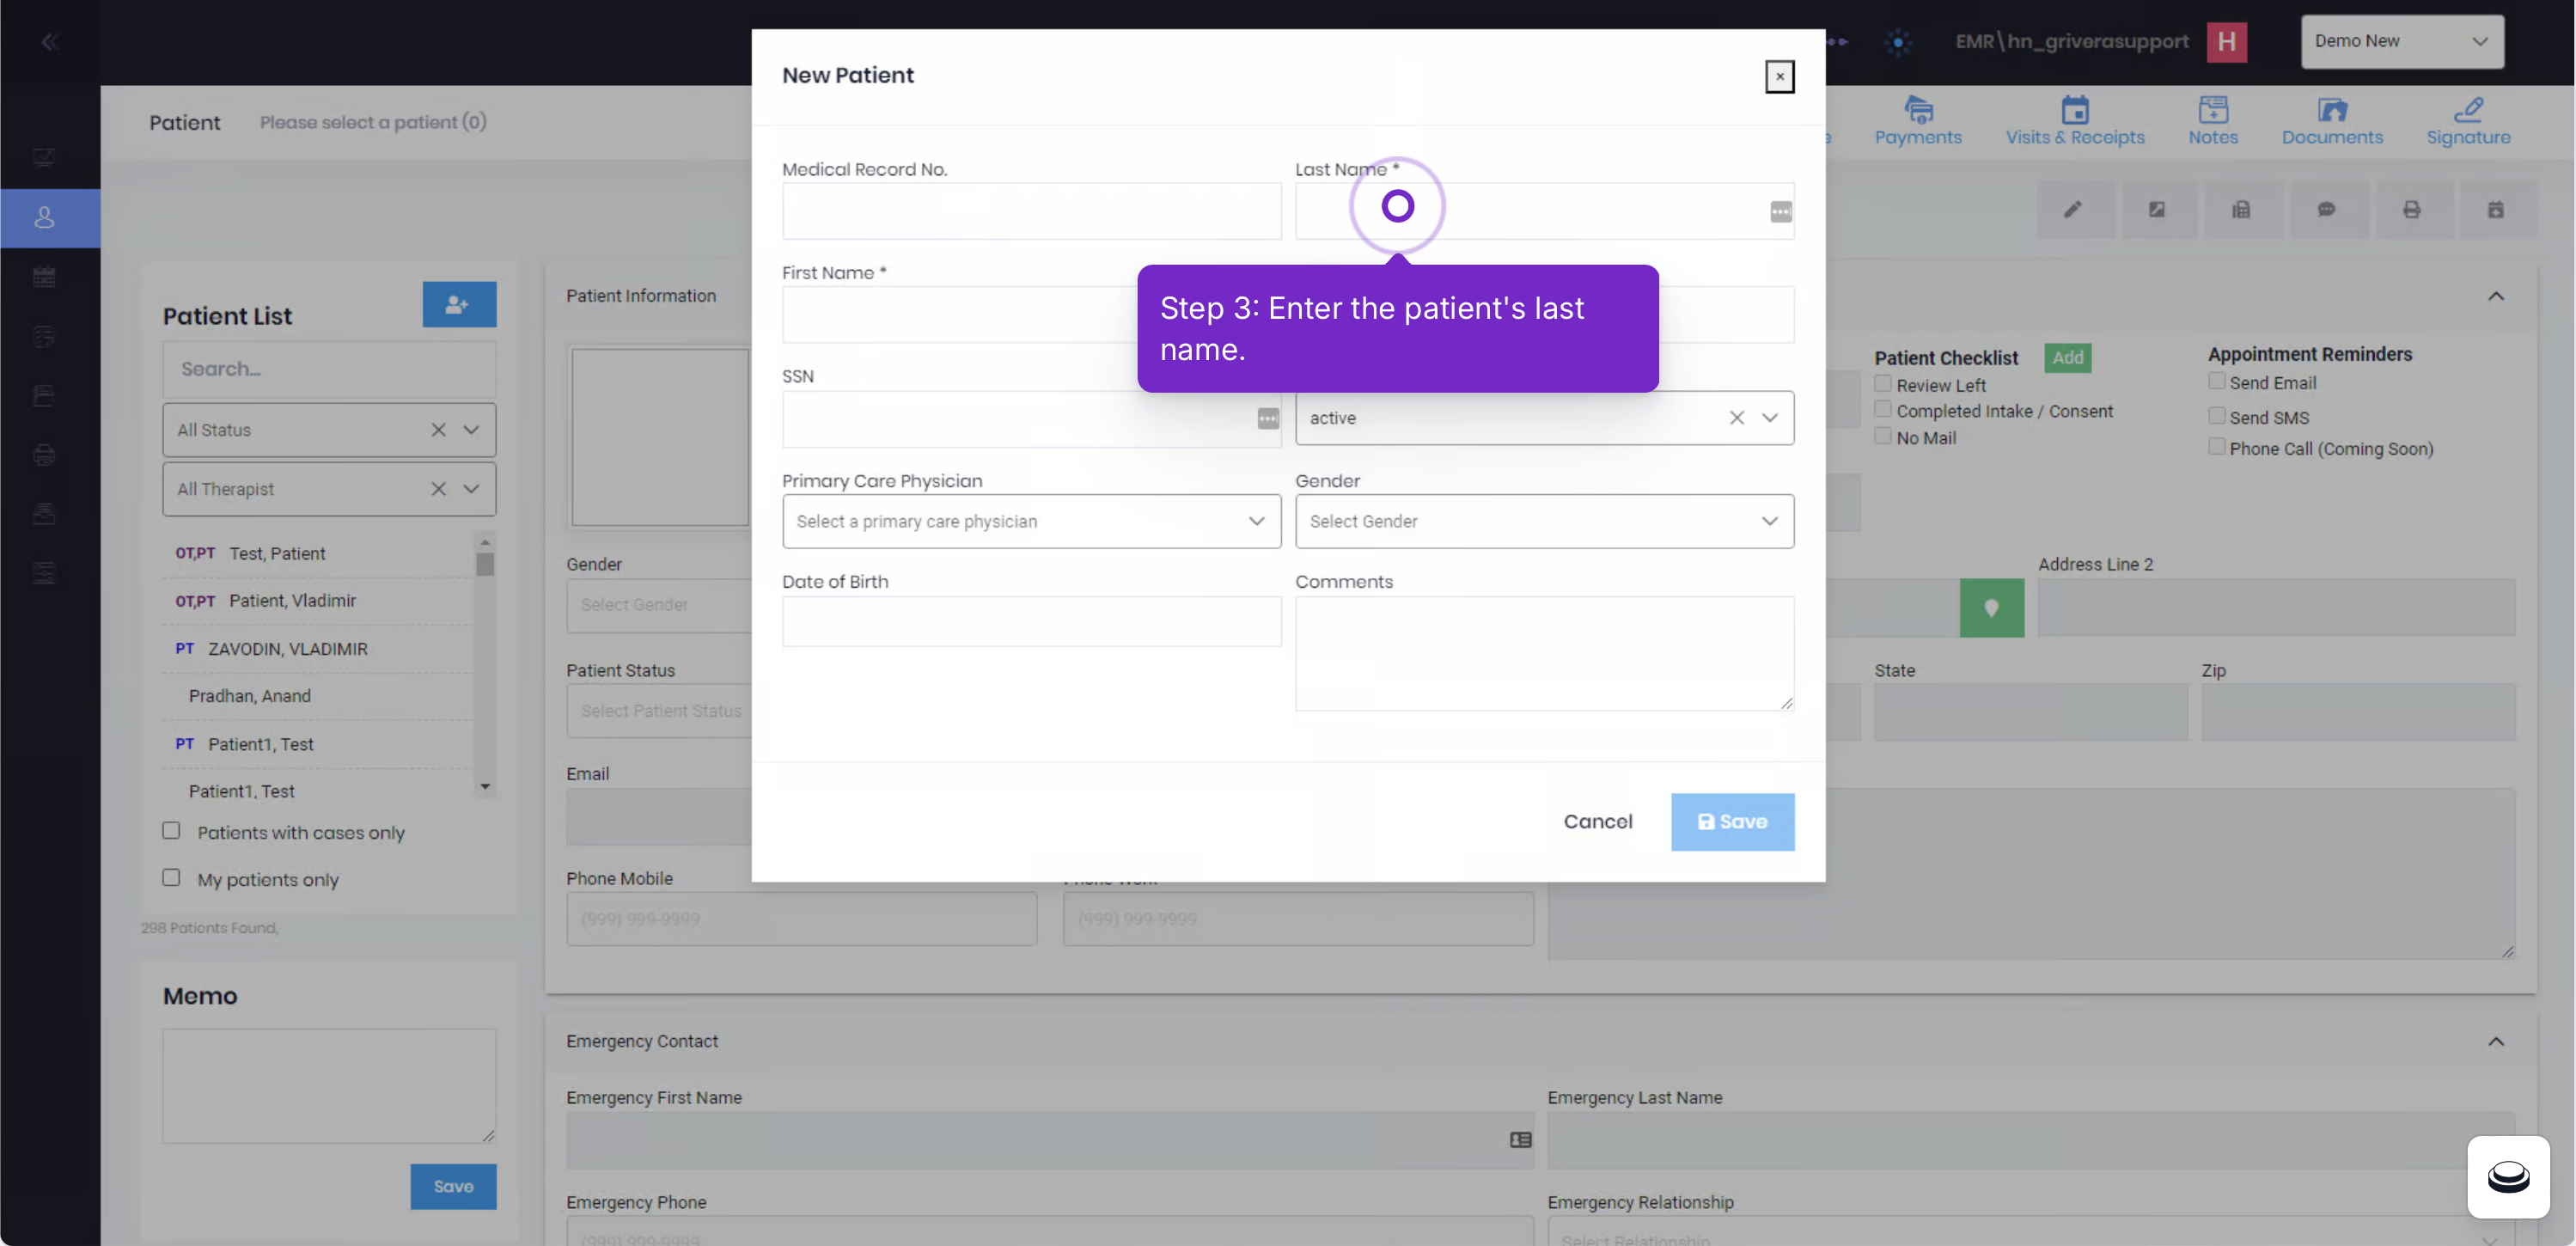Open the Payments icon in top toolbar
2576x1246 pixels.
coord(1917,110)
